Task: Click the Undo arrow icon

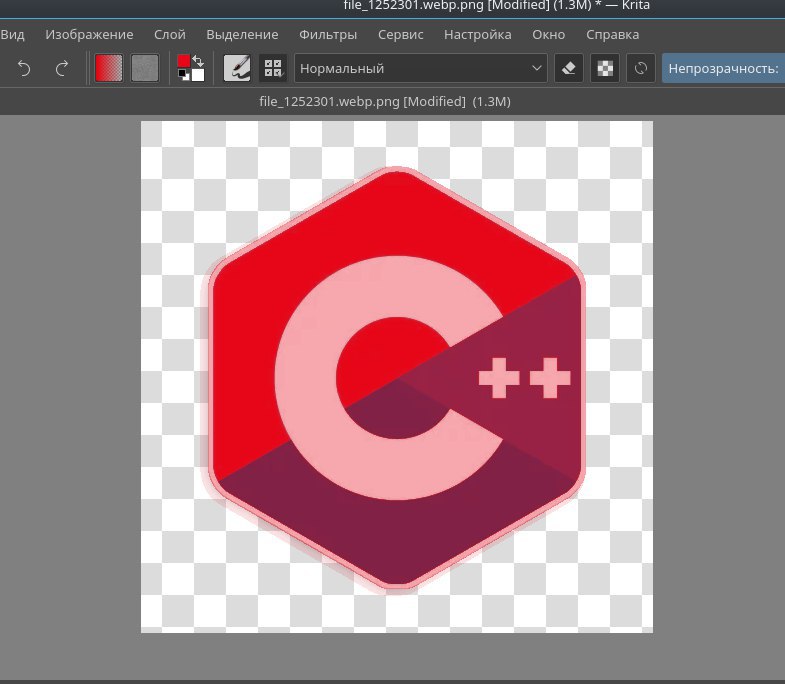Action: pyautogui.click(x=24, y=68)
